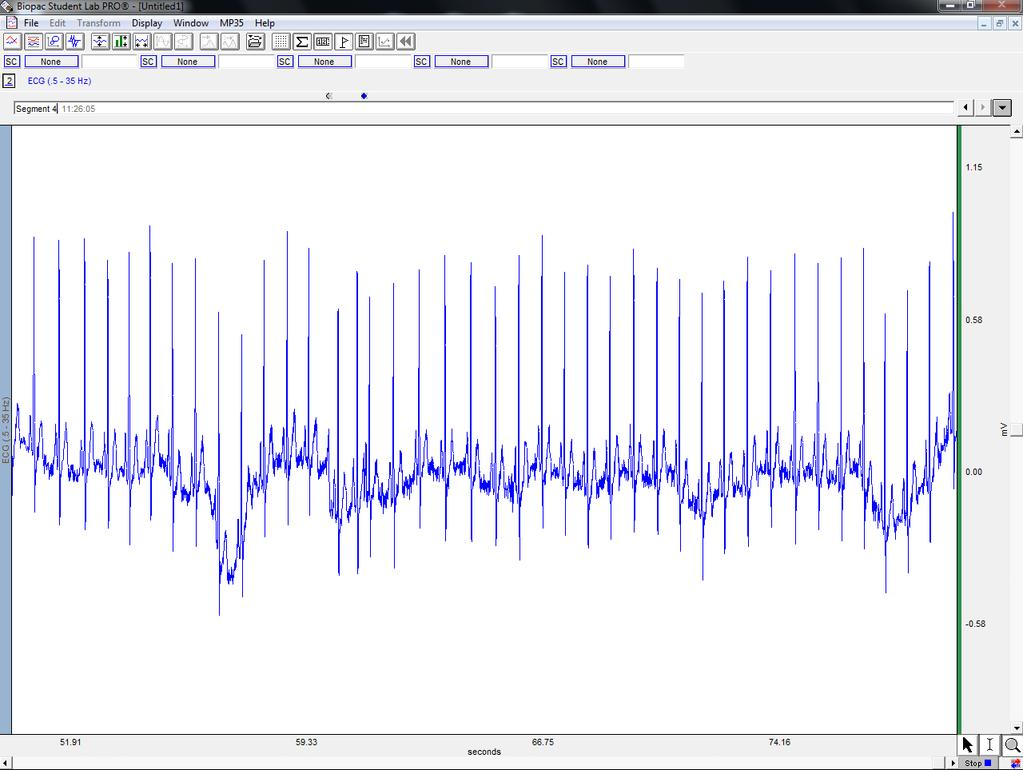This screenshot has width=1023, height=770.
Task: Click the horizontal scrollbar left arrow
Action: (5, 763)
